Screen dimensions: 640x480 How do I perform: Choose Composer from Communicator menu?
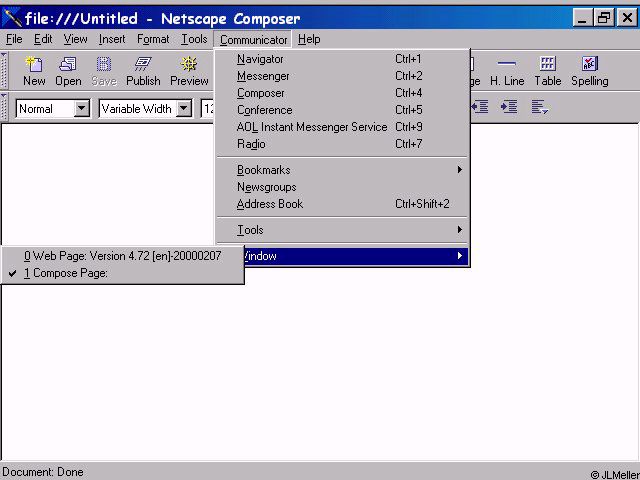[x=342, y=93]
